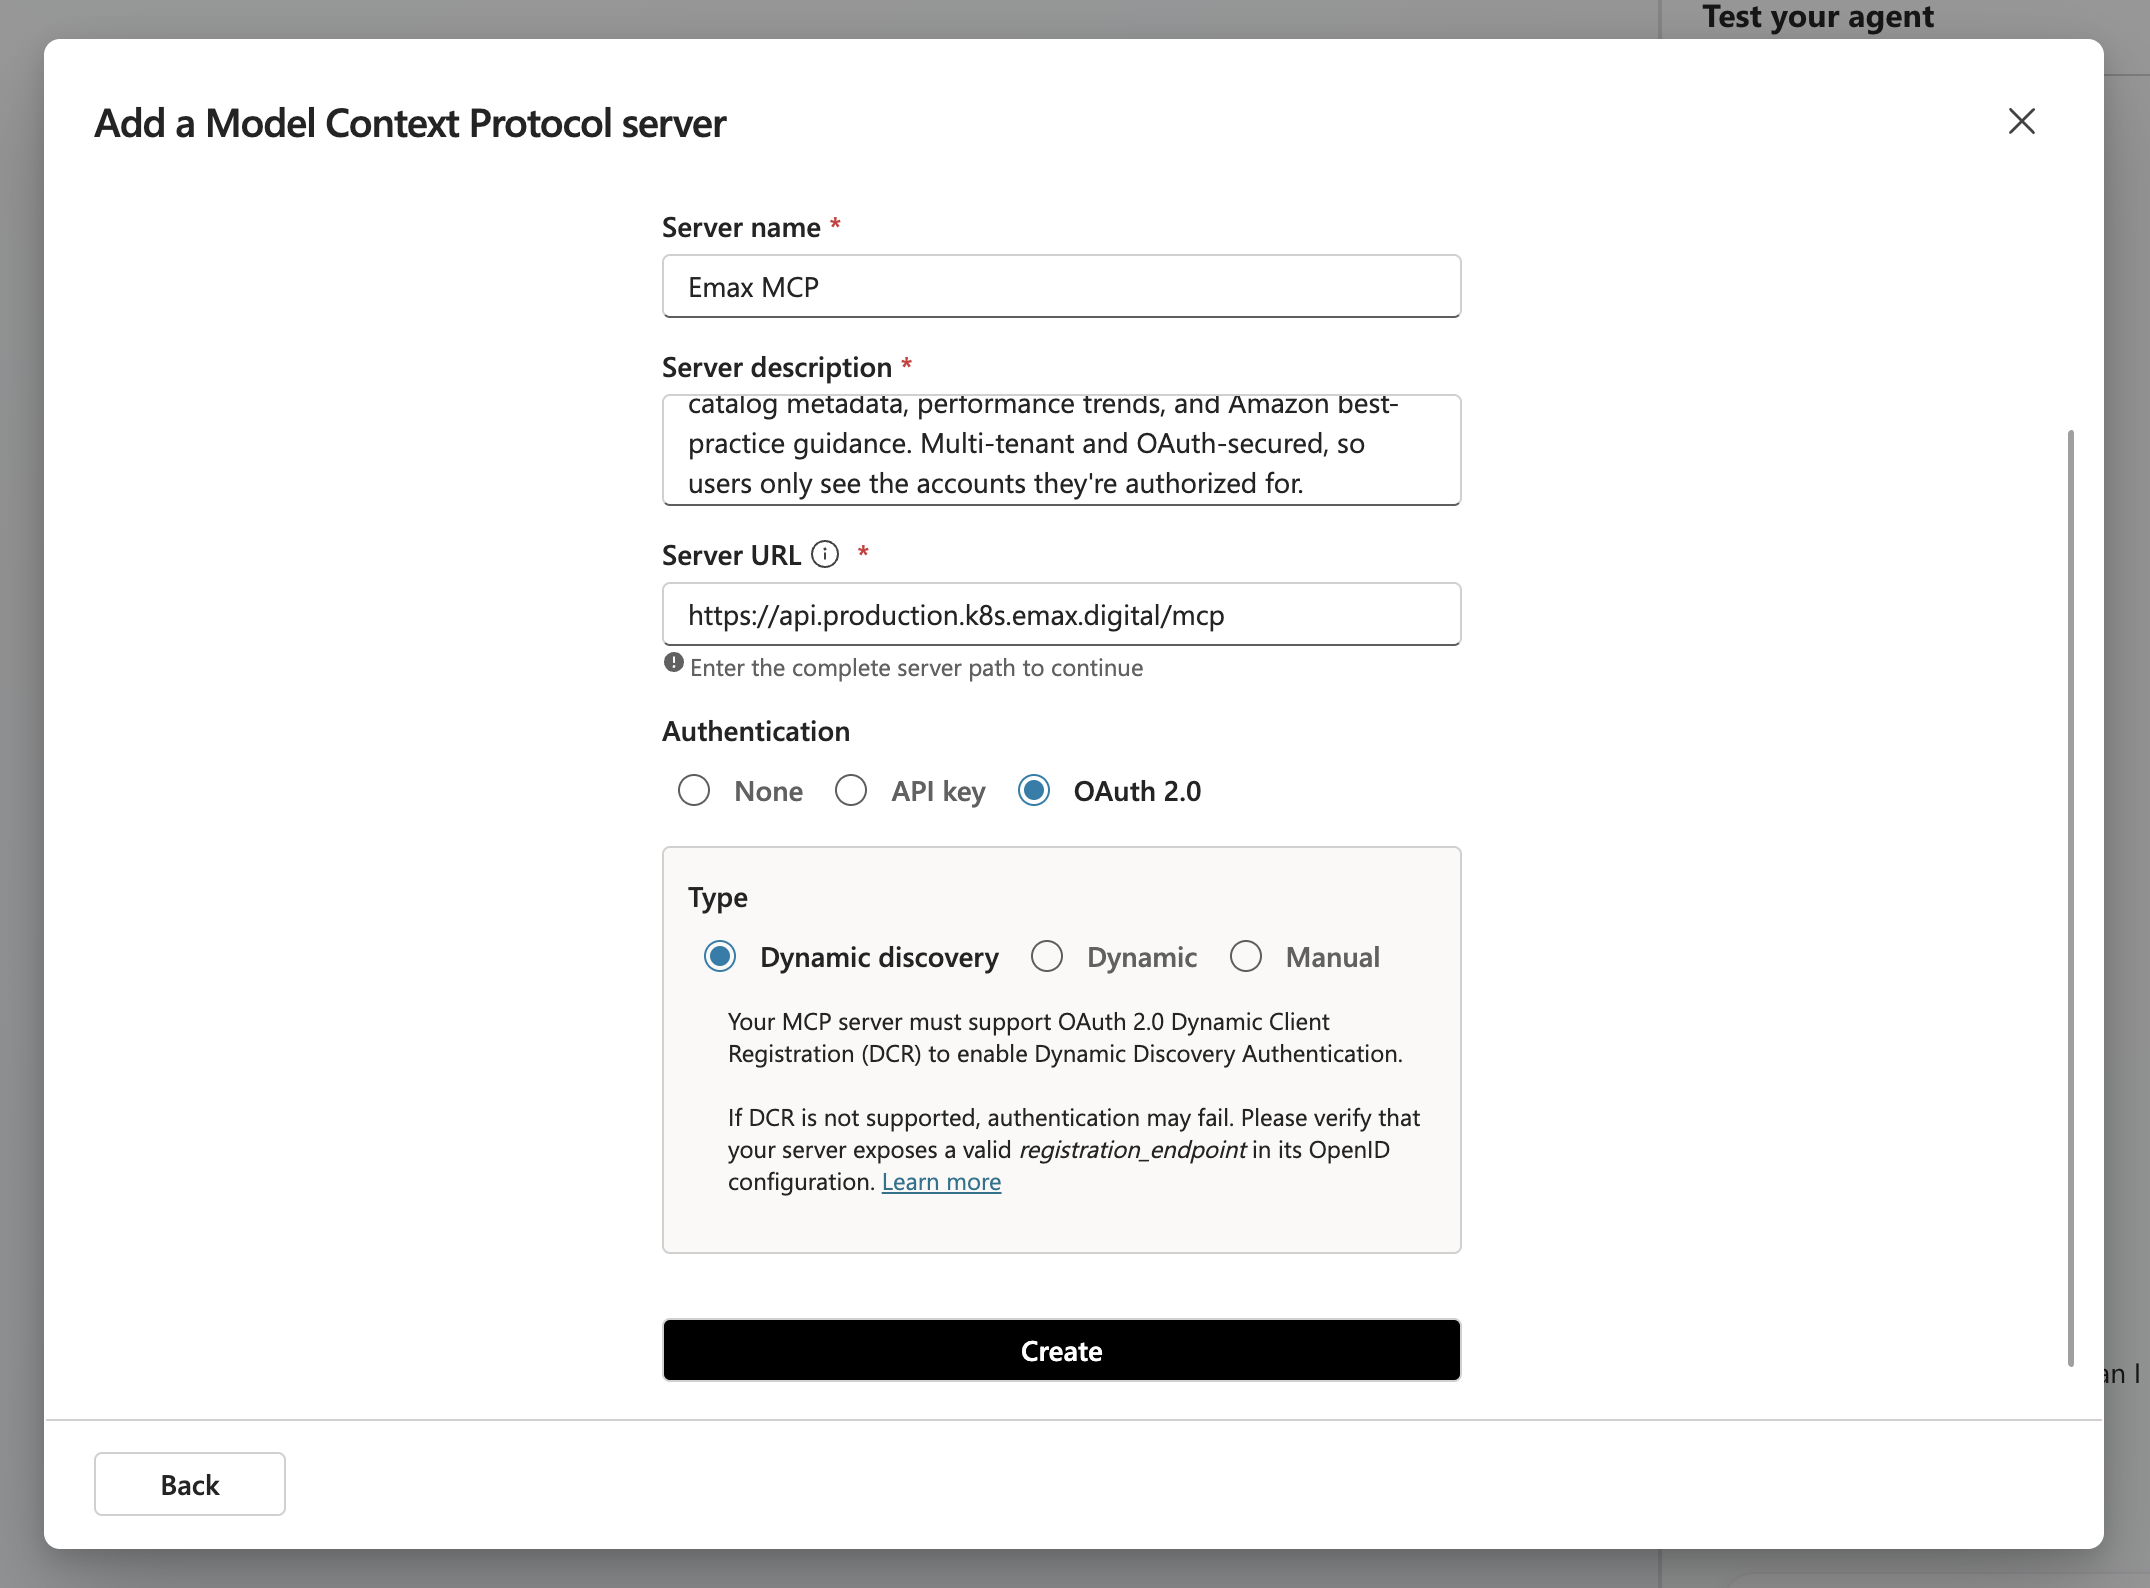Focus the Server name input field

click(x=1061, y=287)
